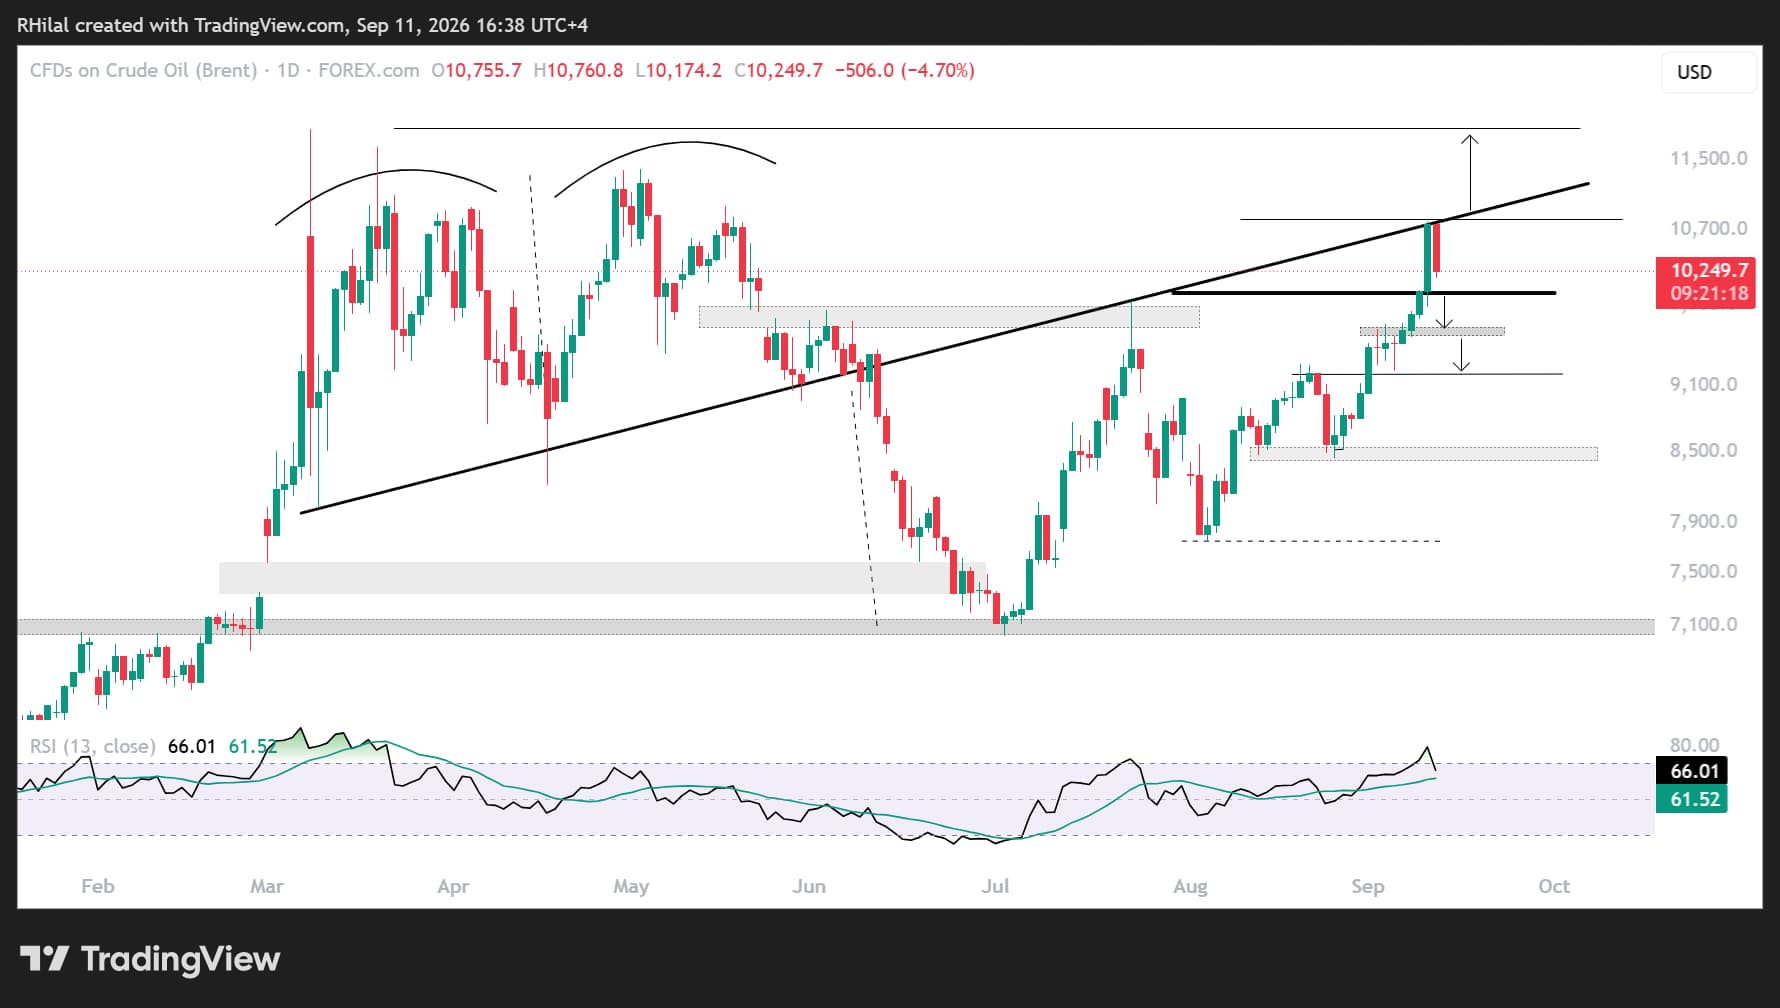Click "Jun" on the time axis
The image size is (1780, 1008).
(809, 886)
